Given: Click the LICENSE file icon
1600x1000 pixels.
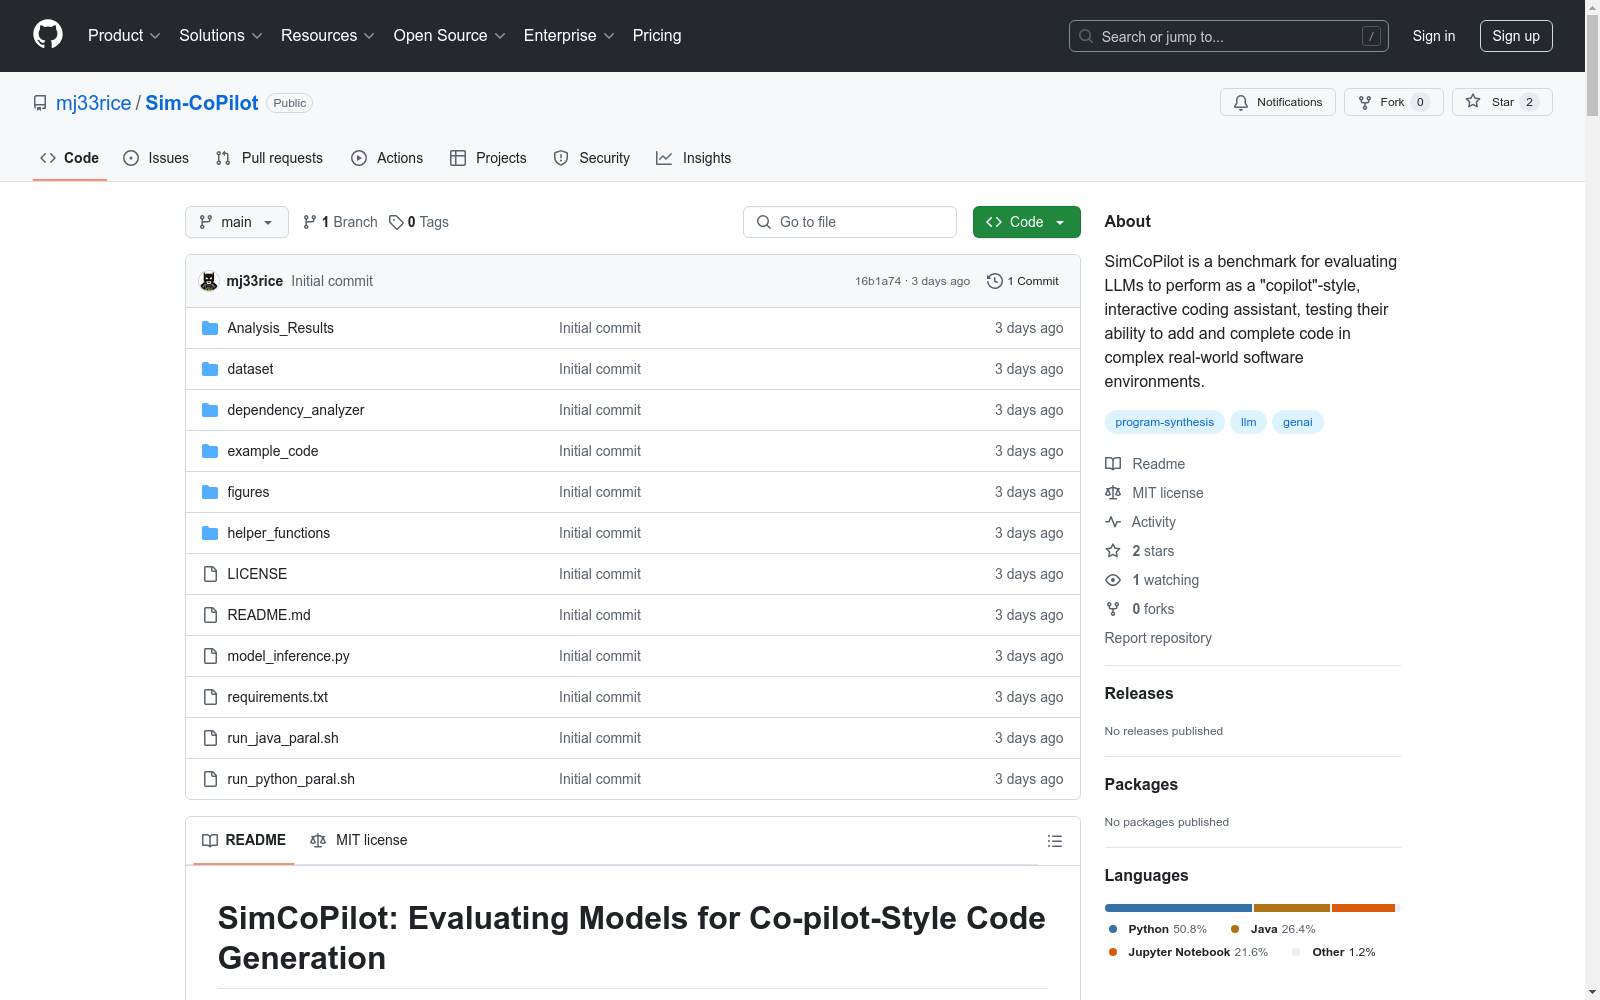Looking at the screenshot, I should [x=210, y=574].
